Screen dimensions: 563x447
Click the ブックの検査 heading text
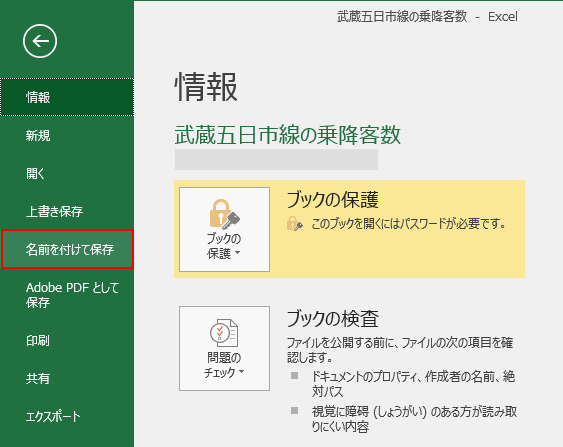coord(332,319)
